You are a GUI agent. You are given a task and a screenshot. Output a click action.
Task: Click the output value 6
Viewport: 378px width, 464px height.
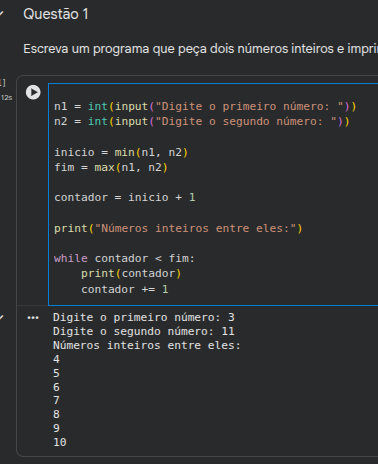pyautogui.click(x=56, y=387)
